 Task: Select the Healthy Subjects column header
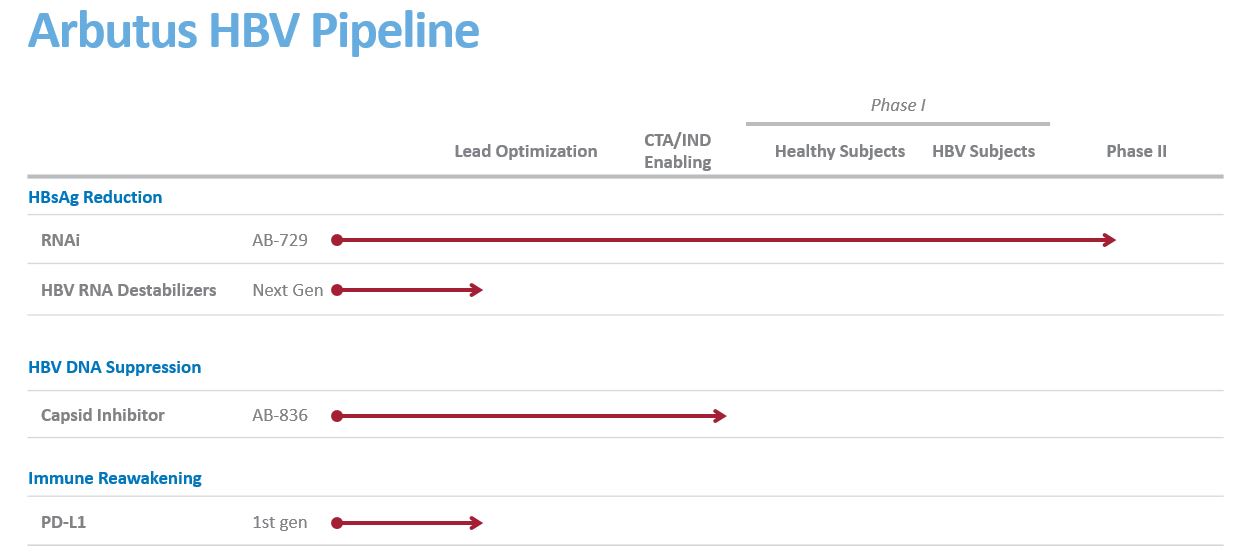pyautogui.click(x=839, y=151)
